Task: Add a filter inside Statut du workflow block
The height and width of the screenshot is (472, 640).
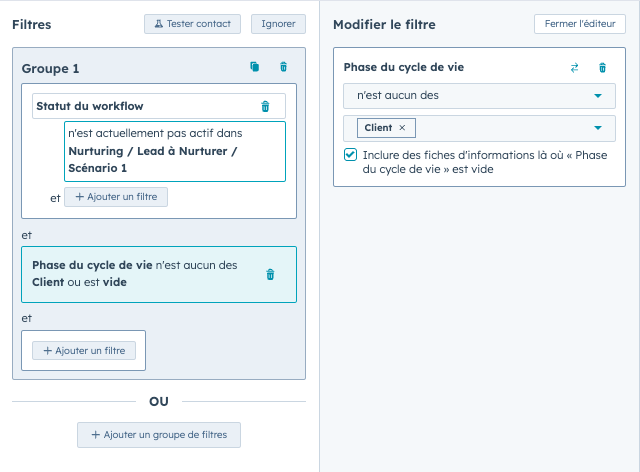Action: [116, 197]
